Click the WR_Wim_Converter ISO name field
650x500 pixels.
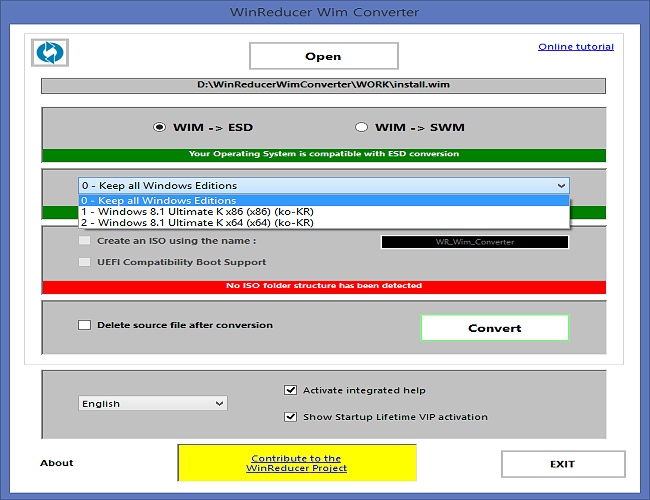[x=474, y=242]
